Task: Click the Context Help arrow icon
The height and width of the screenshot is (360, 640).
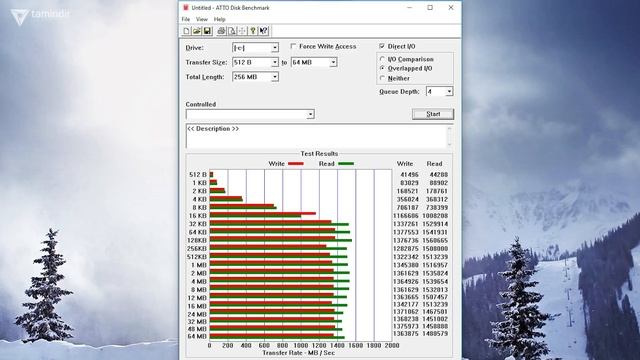Action: pyautogui.click(x=263, y=31)
